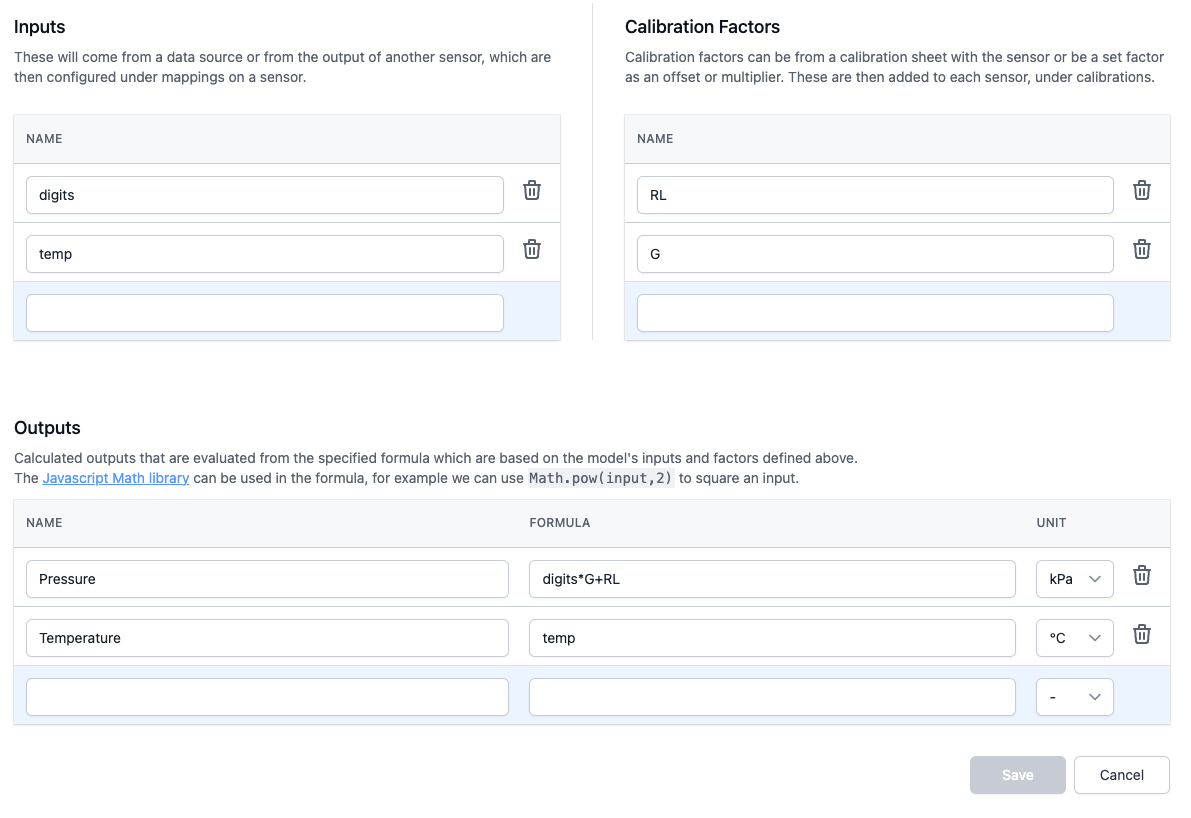Remove the G calibration factor
This screenshot has width=1191, height=818.
coord(1142,249)
